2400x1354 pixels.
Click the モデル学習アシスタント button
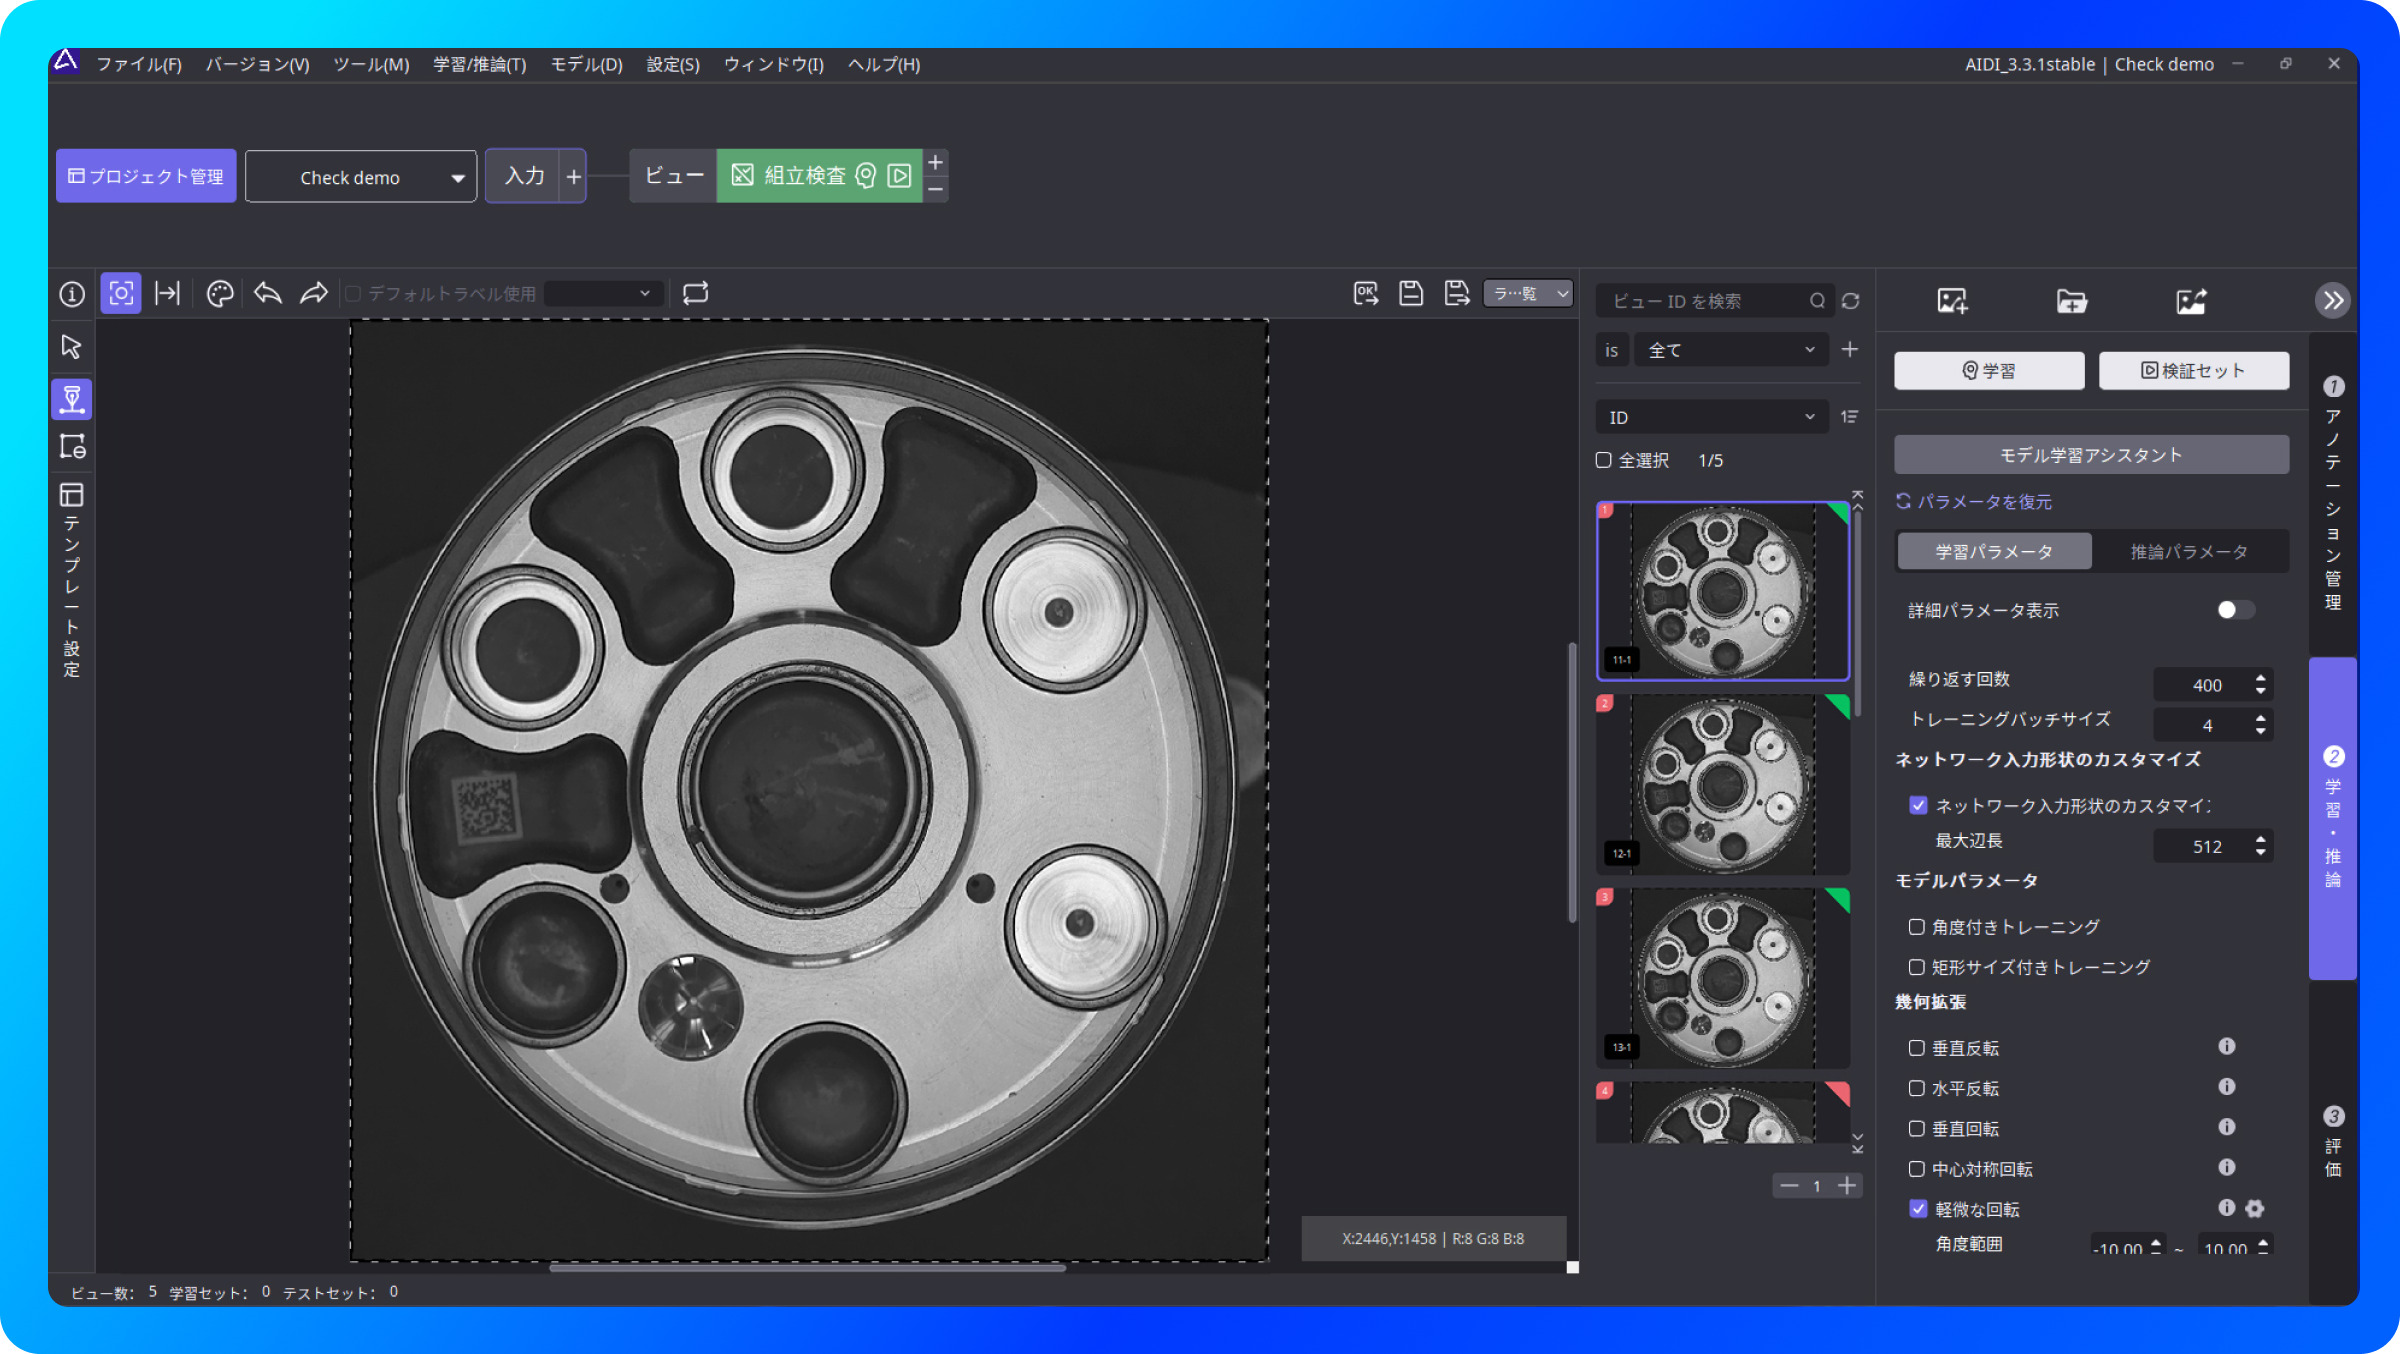[2091, 455]
